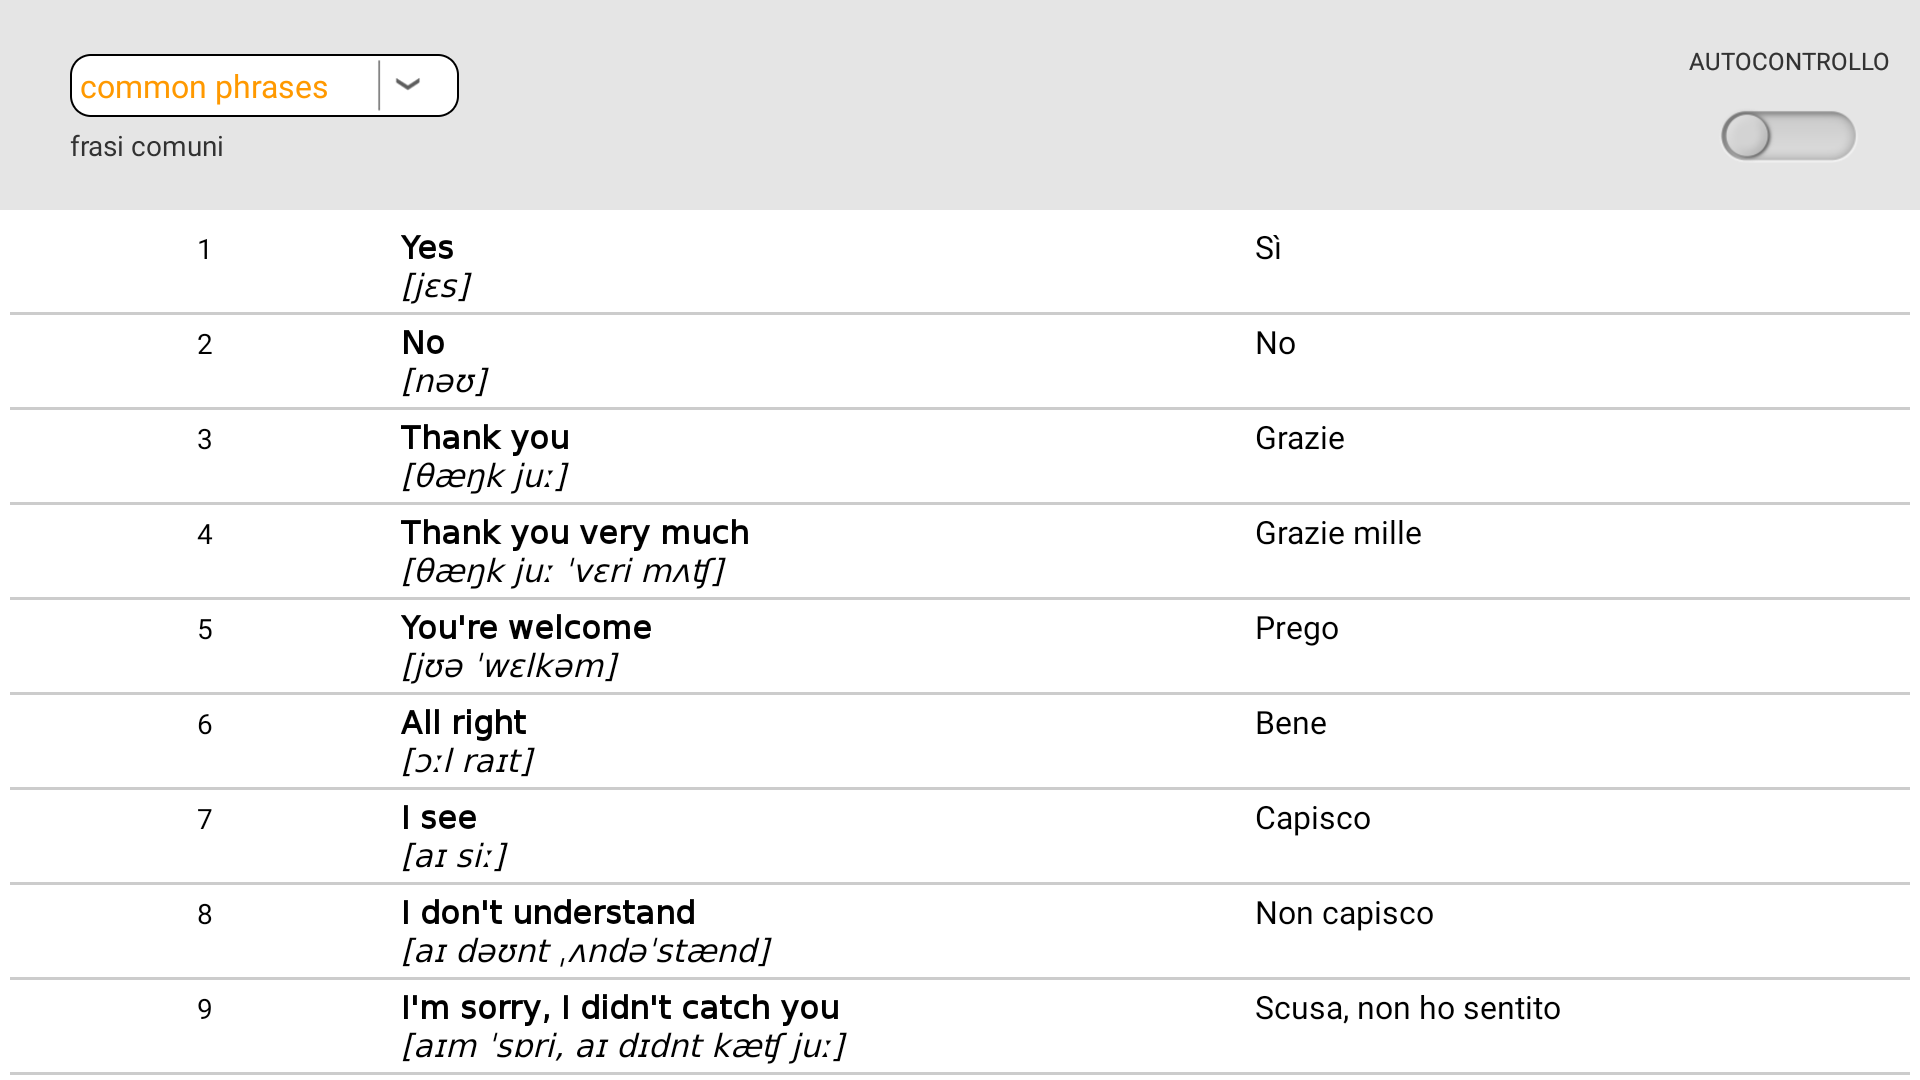Tap the "I don't understand" phrase
1920x1080 pixels.
(x=548, y=913)
